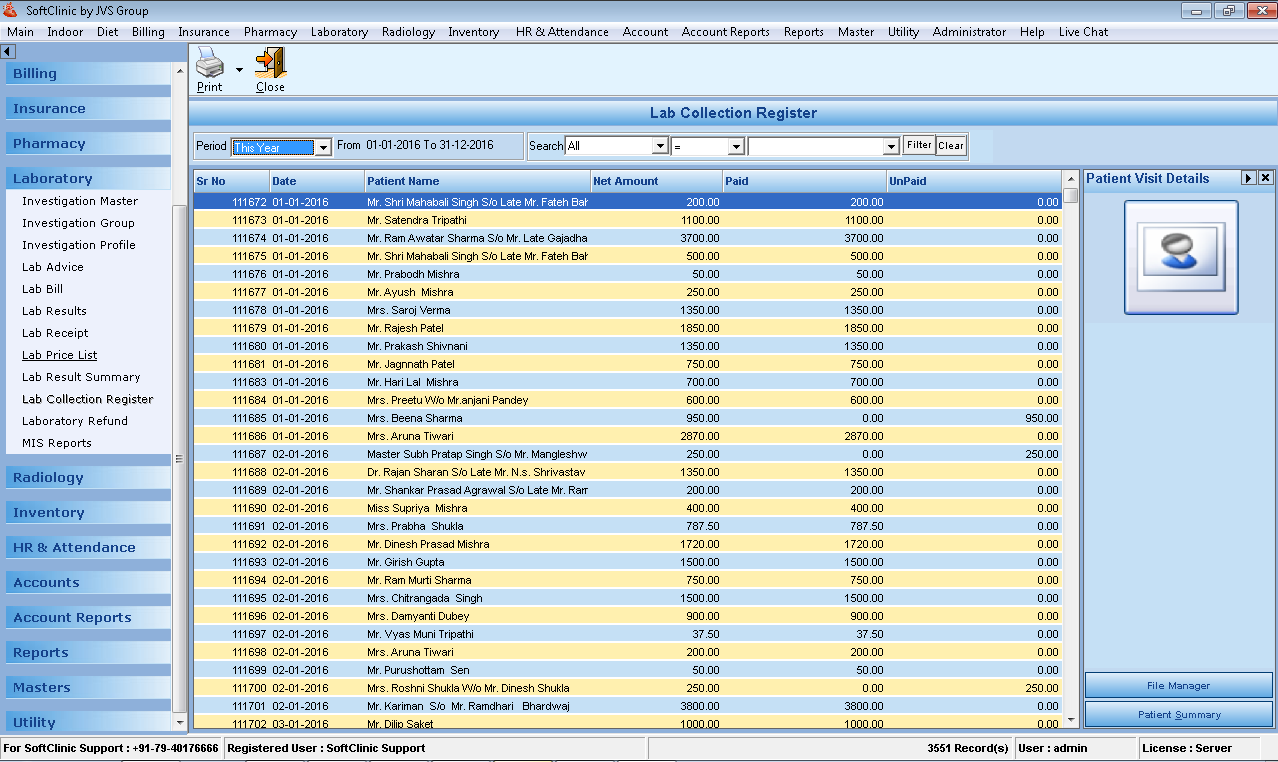Open the Administrator menu
The width and height of the screenshot is (1278, 762).
[969, 32]
